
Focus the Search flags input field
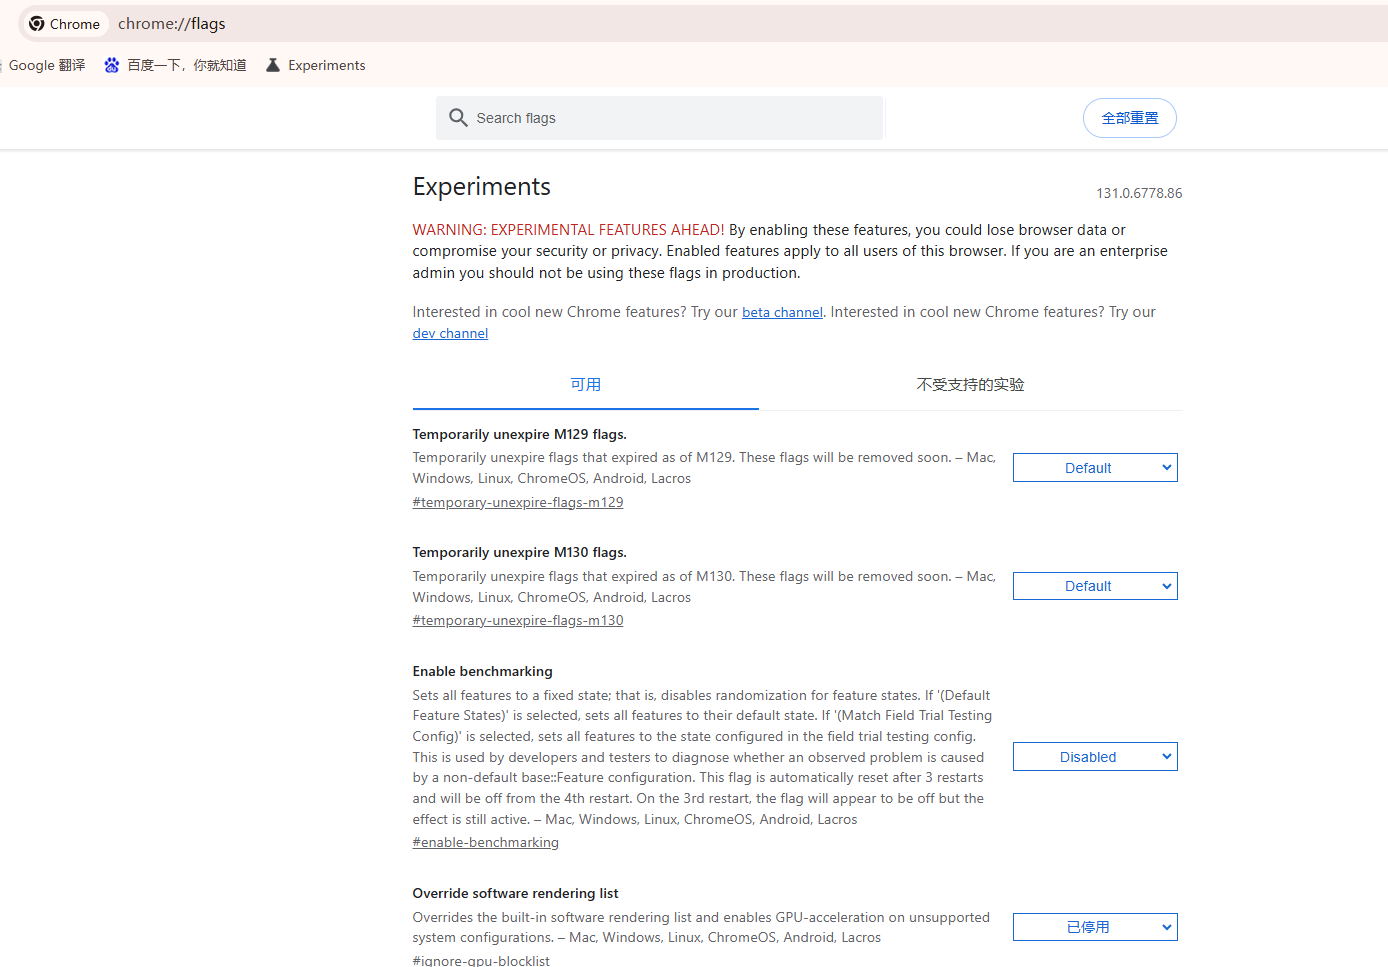(x=670, y=118)
